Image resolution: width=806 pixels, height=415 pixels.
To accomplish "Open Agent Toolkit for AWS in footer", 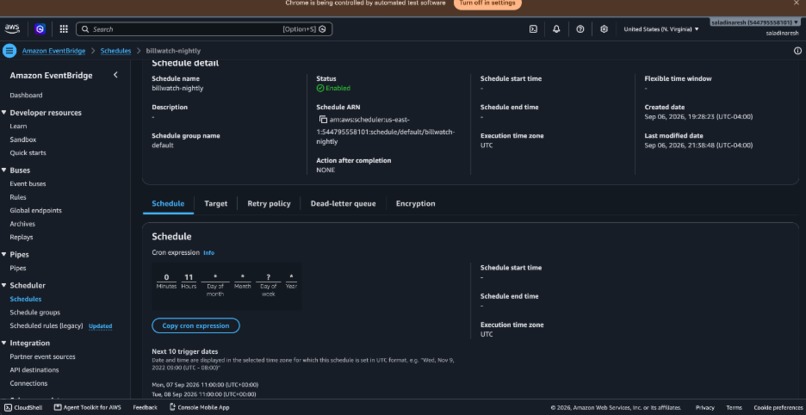I will 87,407.
